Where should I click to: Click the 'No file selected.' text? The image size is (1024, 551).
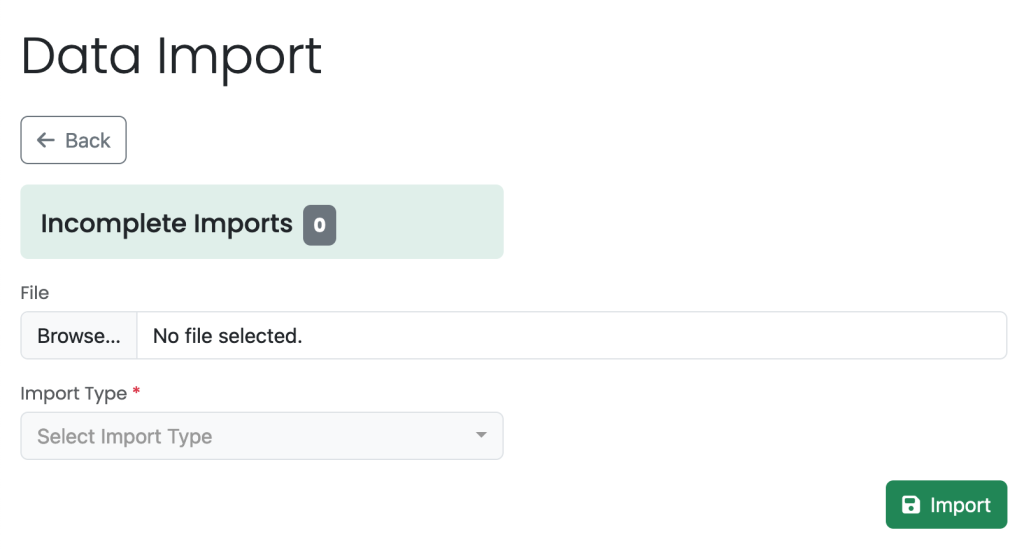click(227, 336)
